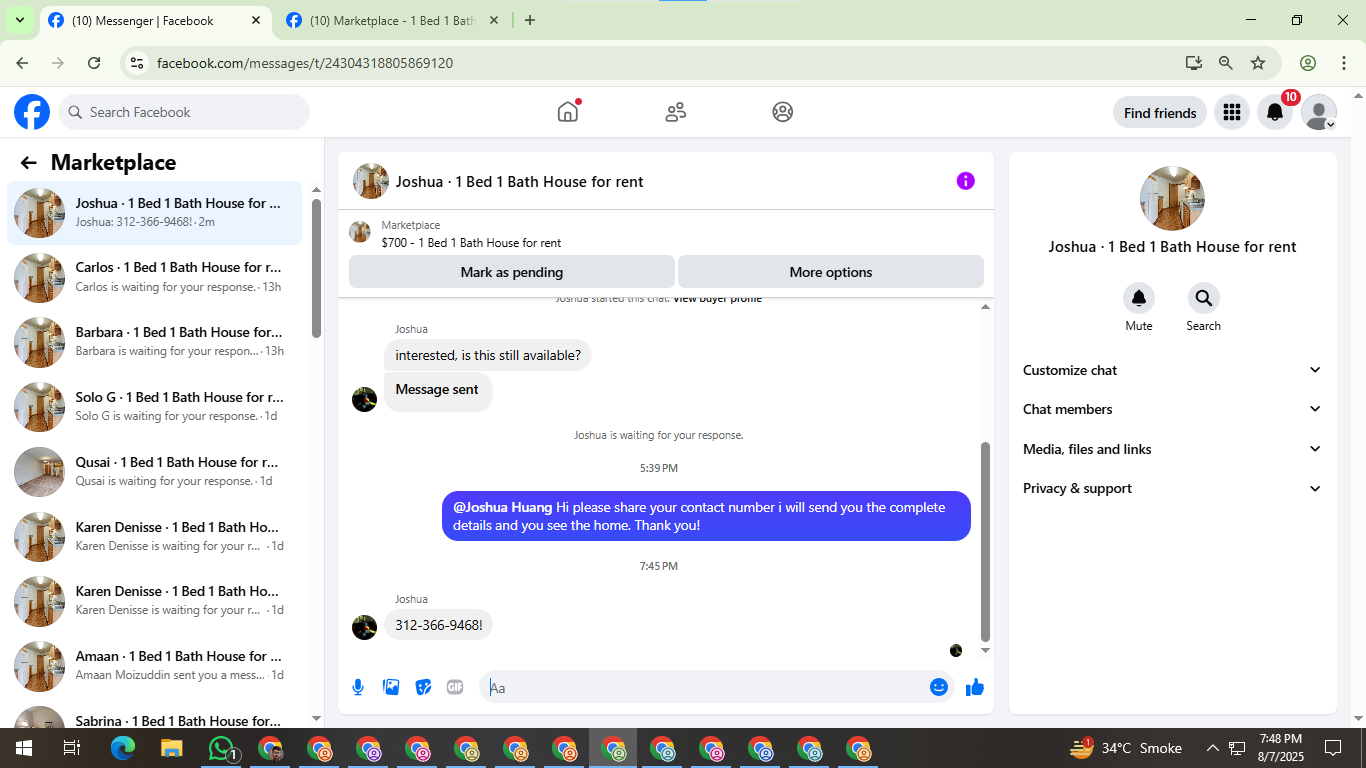Expand Customize chat section
The height and width of the screenshot is (768, 1366).
1172,370
